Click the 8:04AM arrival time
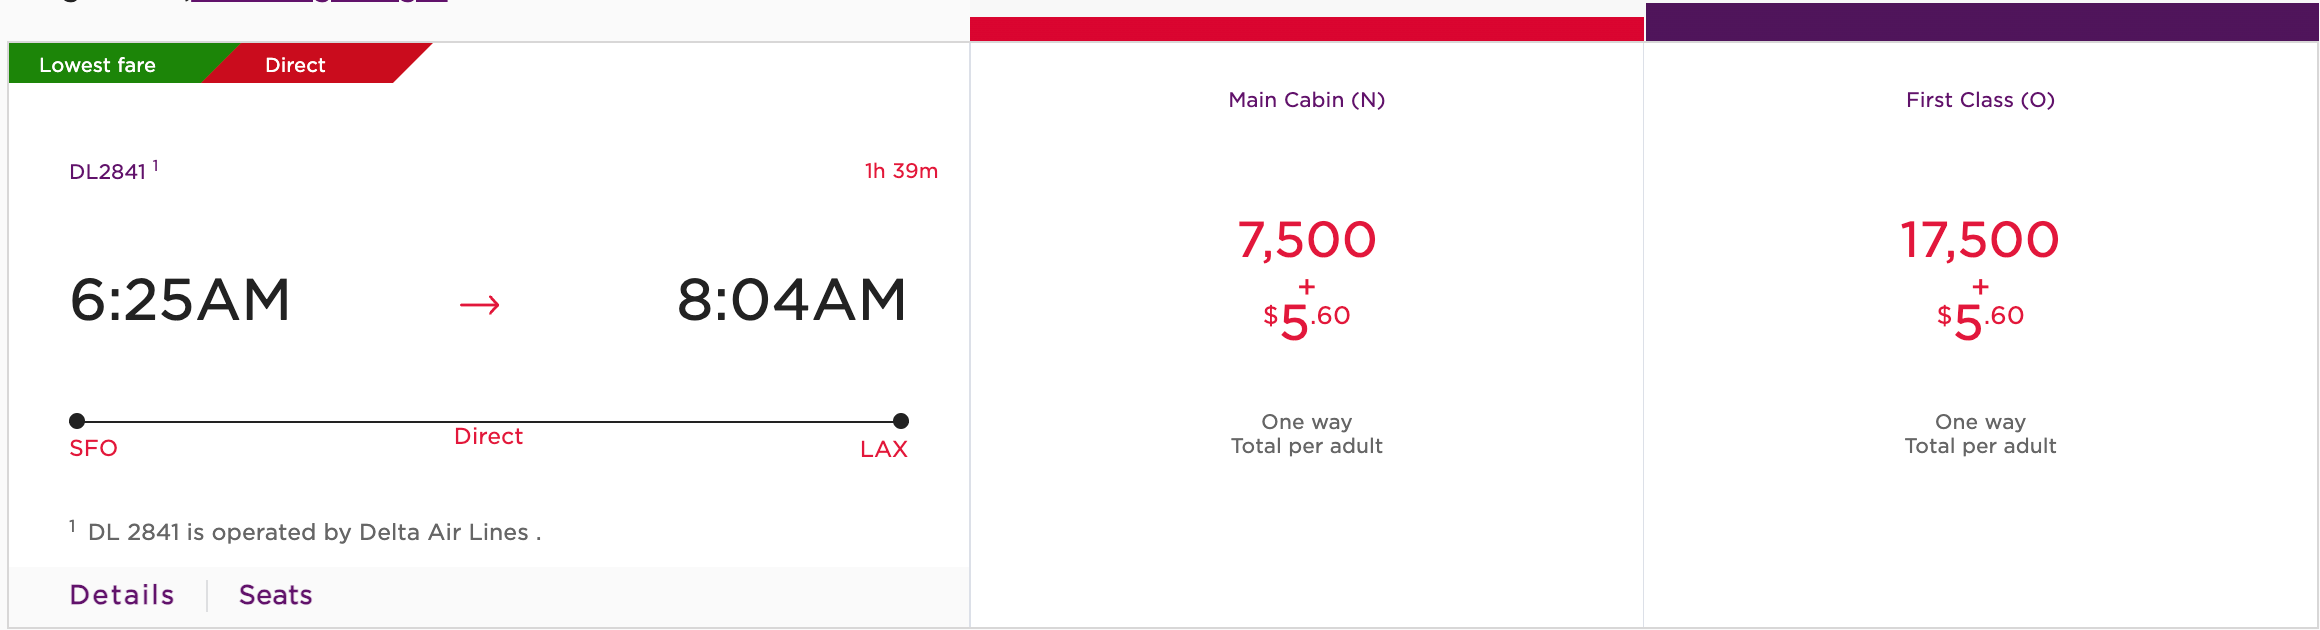Screen dimensions: 2320x630 coord(792,300)
